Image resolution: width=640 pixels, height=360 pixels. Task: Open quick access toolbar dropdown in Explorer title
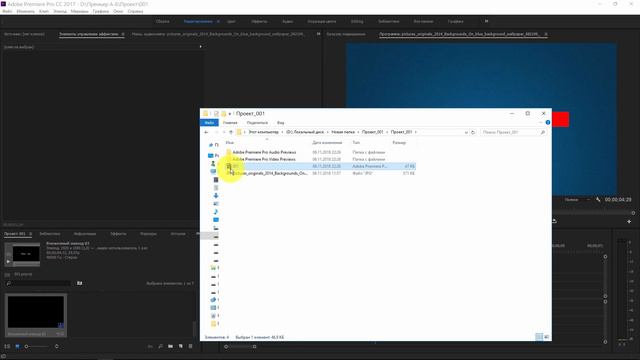230,114
